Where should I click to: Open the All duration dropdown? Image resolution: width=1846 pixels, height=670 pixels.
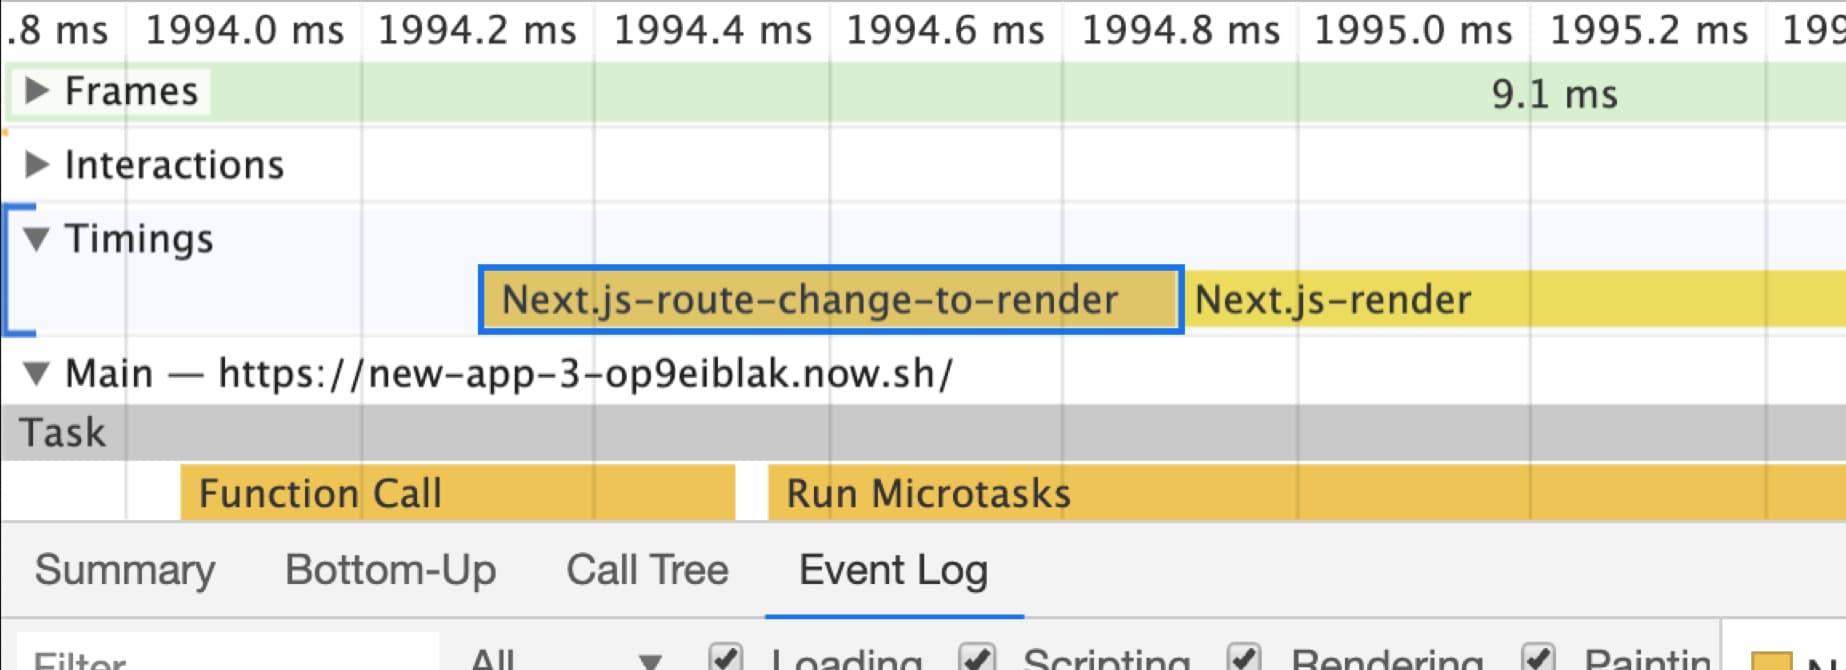click(565, 659)
